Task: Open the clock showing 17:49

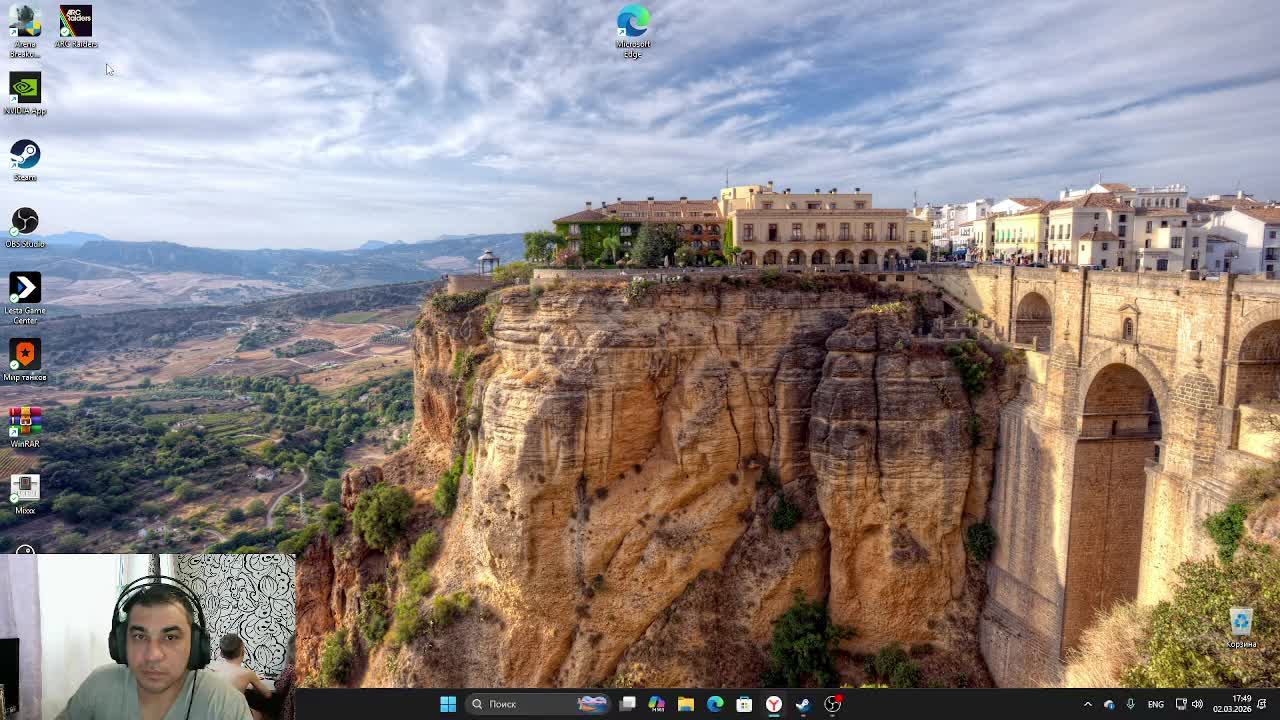Action: coord(1232,704)
